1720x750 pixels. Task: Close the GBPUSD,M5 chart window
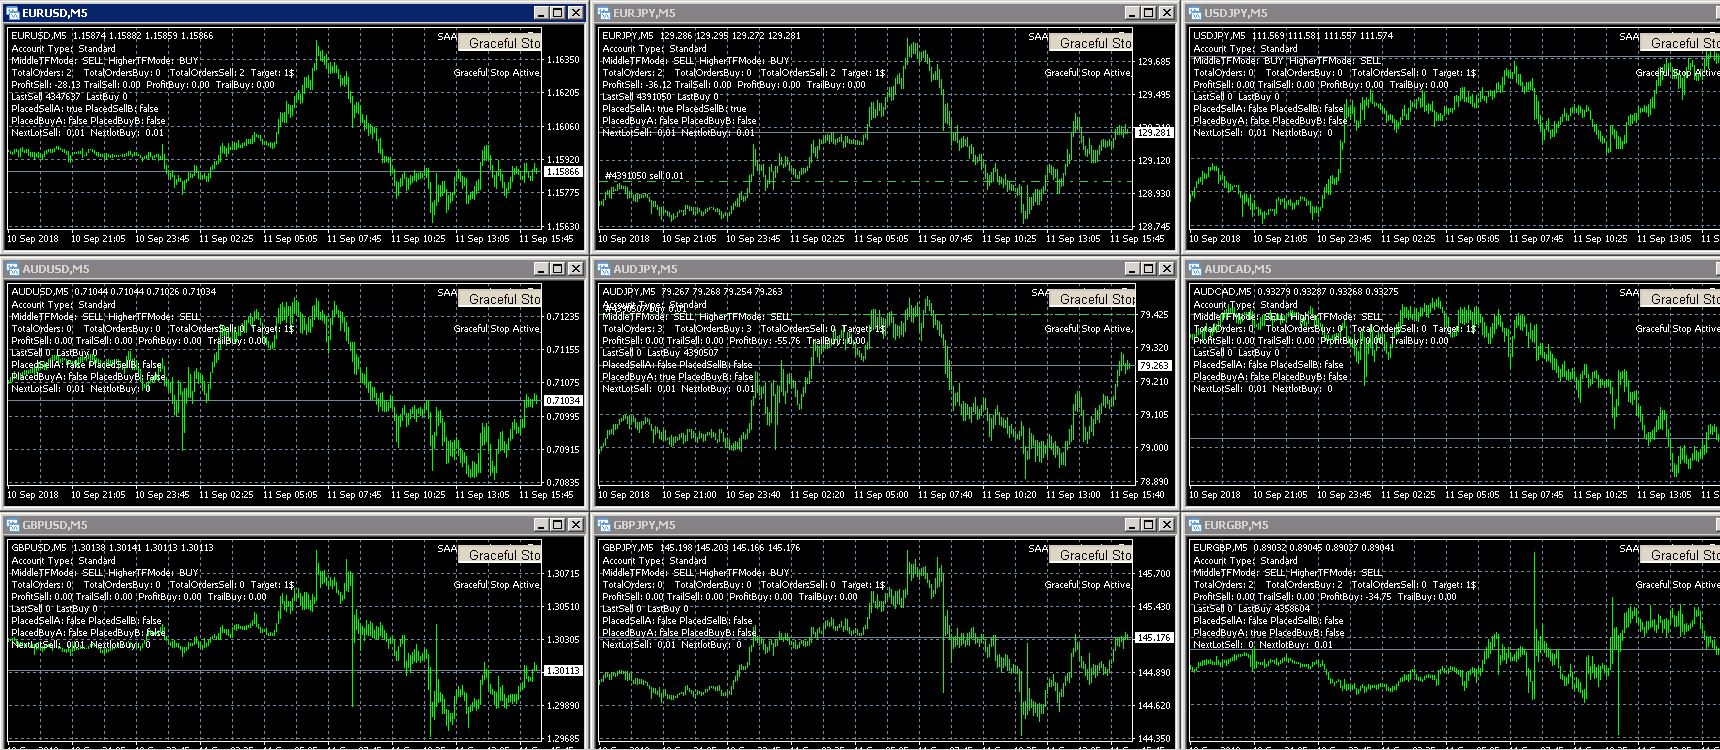click(x=575, y=525)
